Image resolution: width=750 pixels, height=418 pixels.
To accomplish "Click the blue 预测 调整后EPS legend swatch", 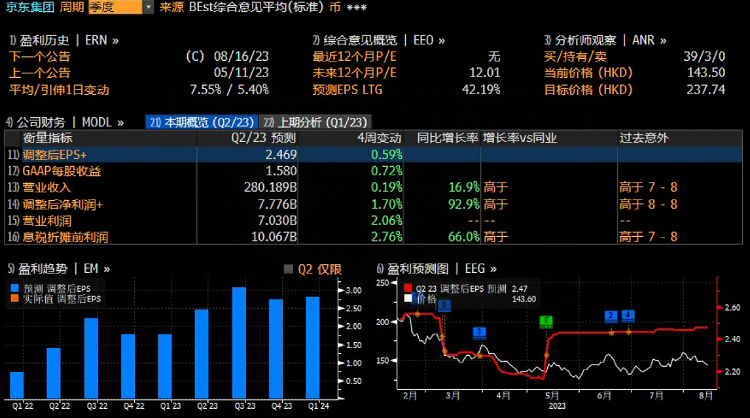I will tap(15, 288).
